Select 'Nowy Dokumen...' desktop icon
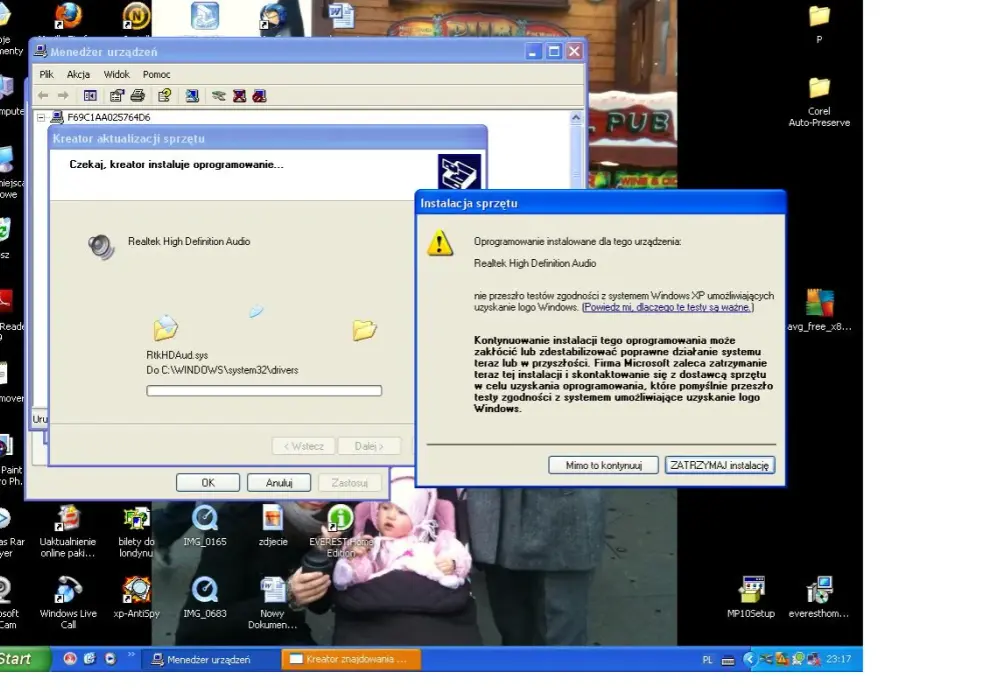 click(273, 603)
